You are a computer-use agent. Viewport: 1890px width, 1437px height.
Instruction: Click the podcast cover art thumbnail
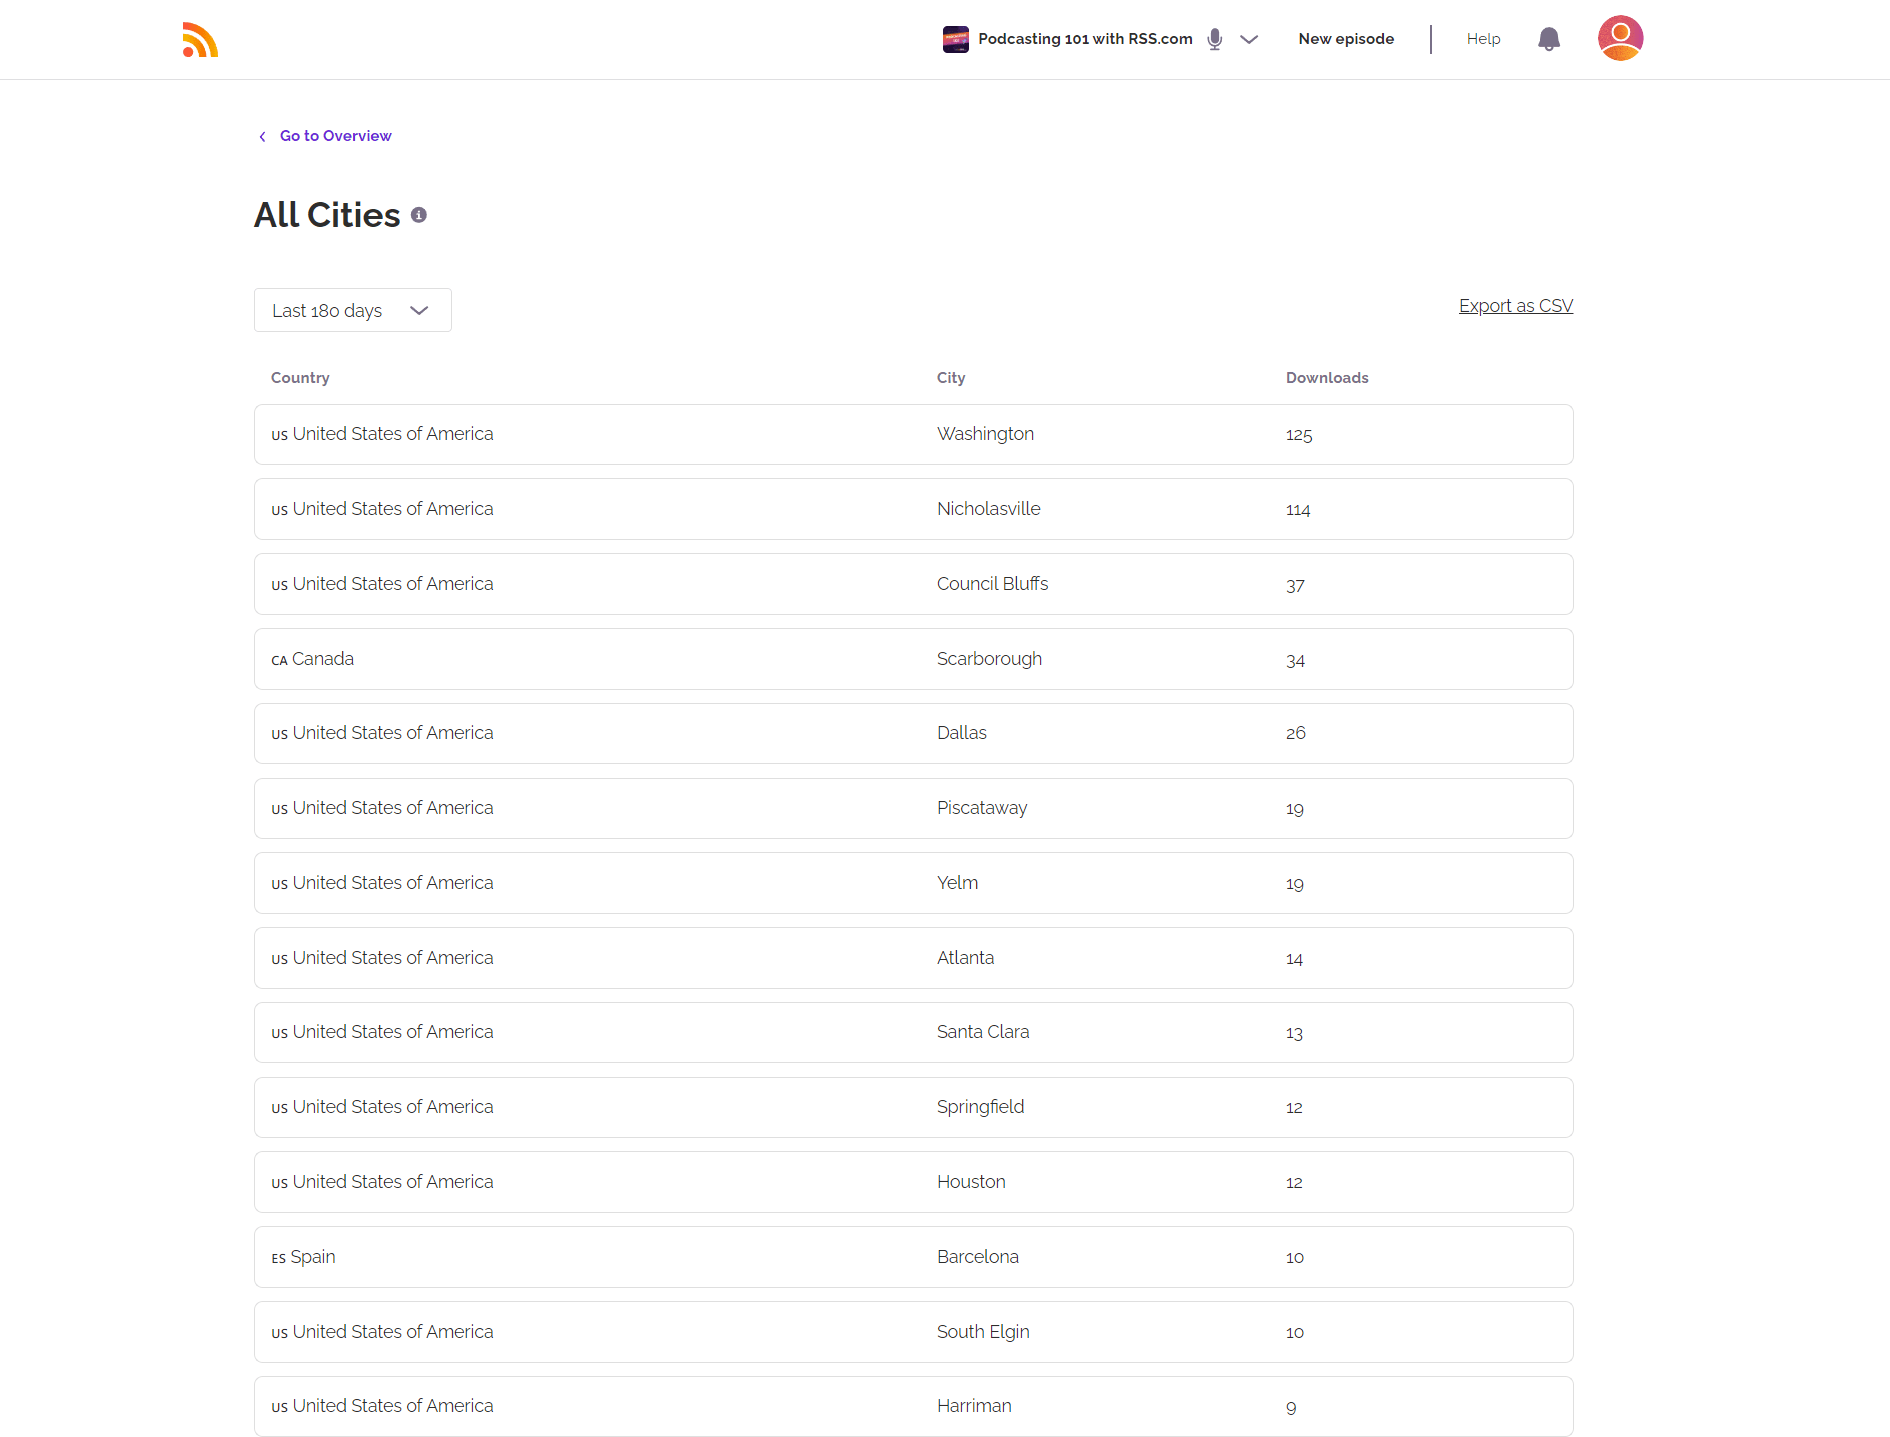[955, 39]
